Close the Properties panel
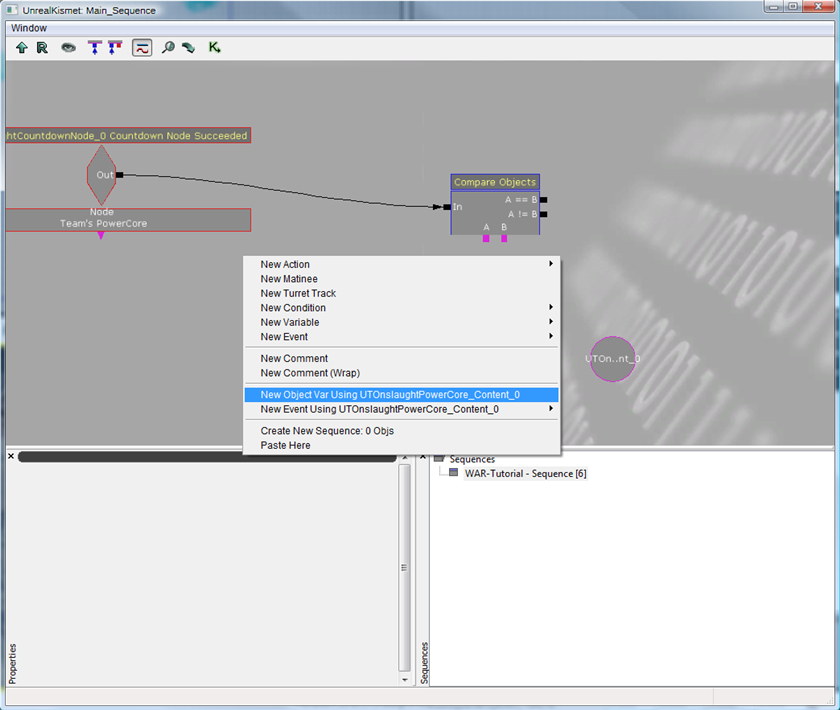 click(11, 456)
